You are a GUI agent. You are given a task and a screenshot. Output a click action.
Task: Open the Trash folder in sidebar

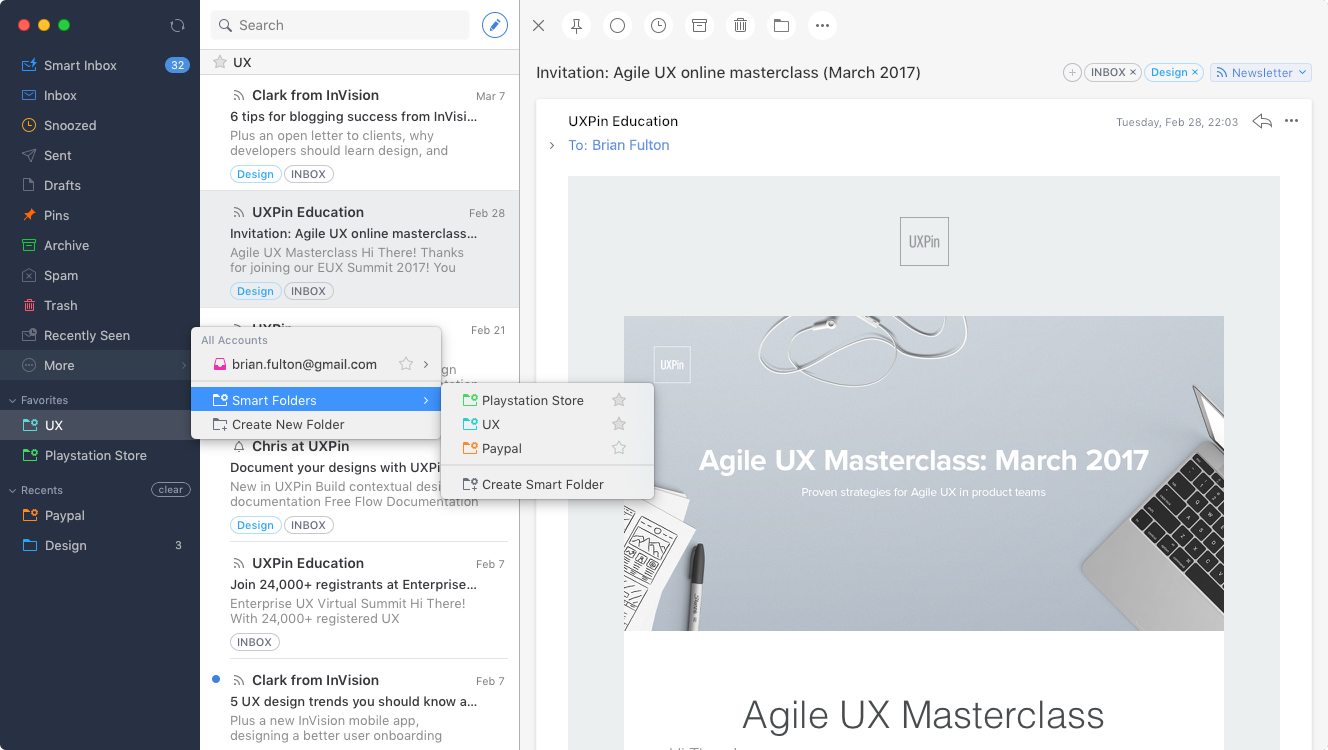100,305
